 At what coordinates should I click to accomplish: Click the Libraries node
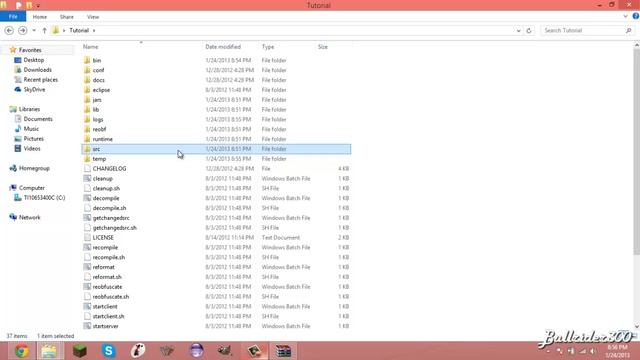(29, 109)
